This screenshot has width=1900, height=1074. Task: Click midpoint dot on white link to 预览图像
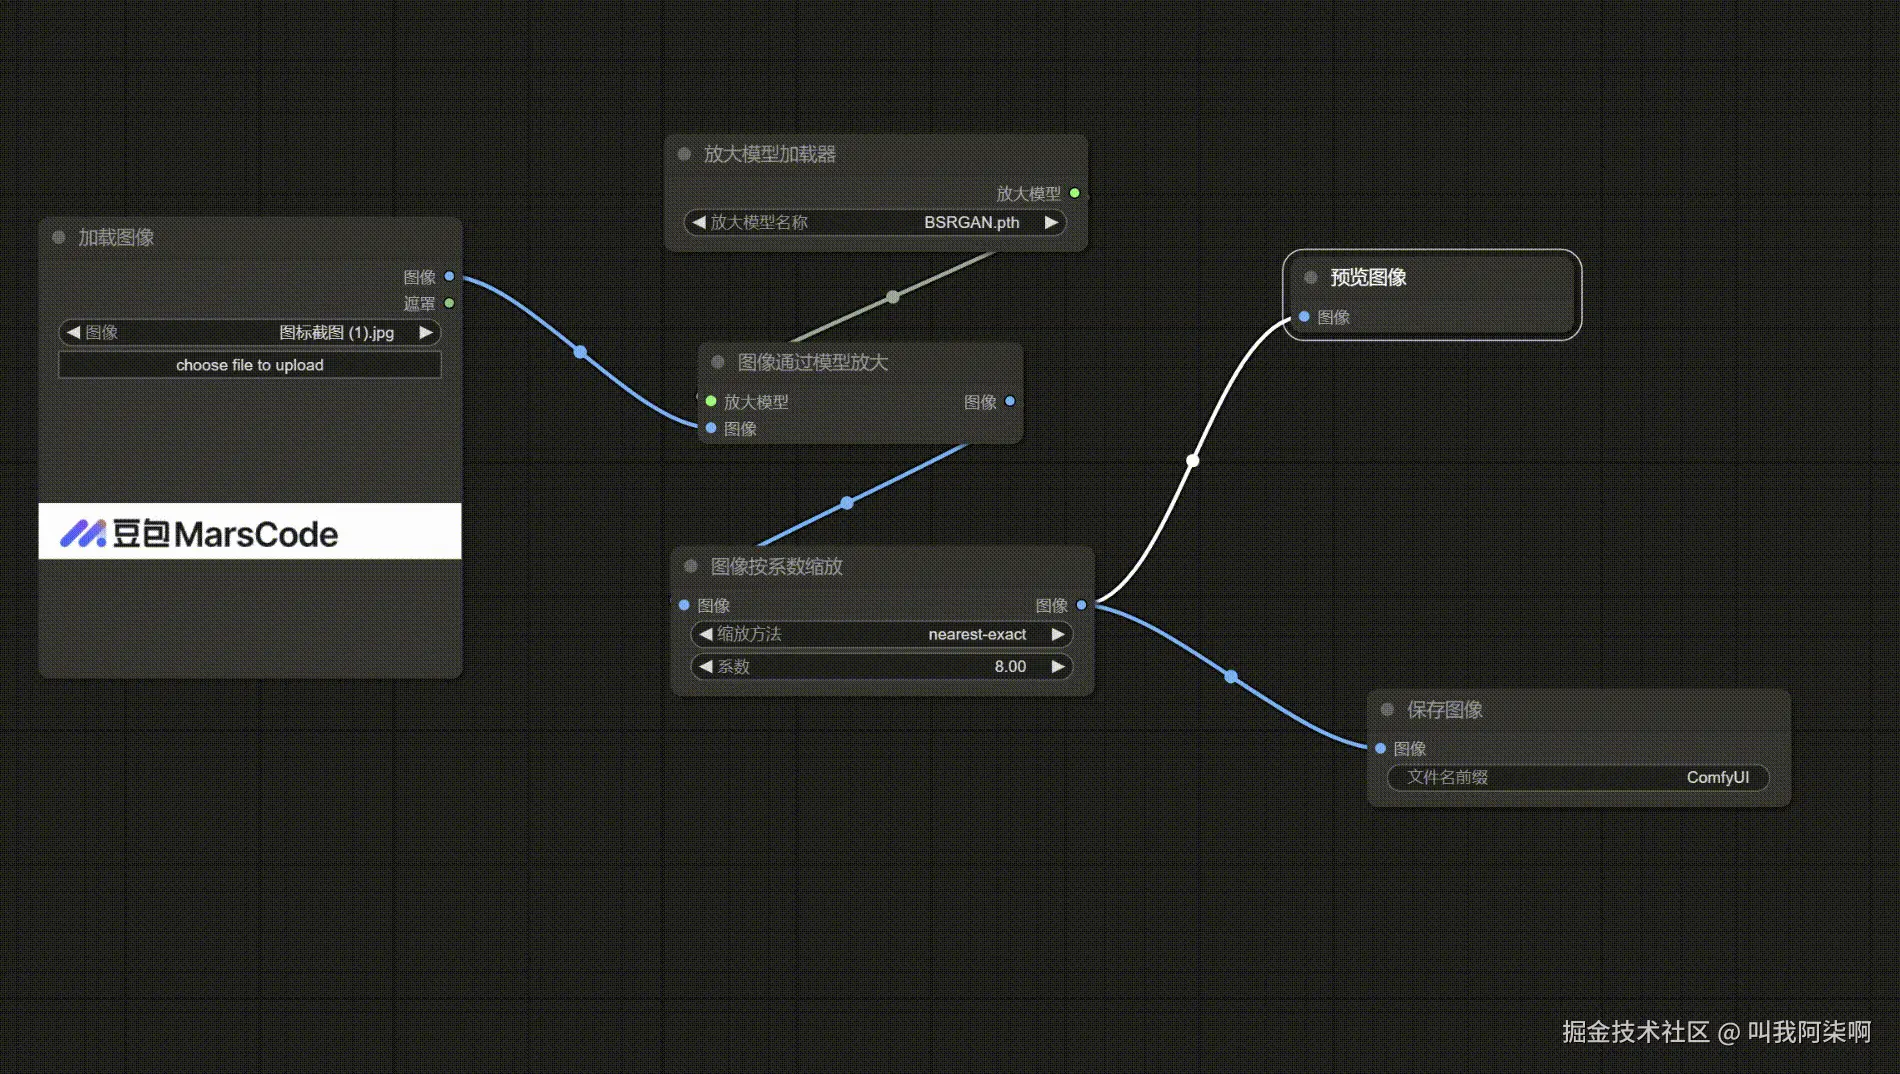click(1193, 461)
